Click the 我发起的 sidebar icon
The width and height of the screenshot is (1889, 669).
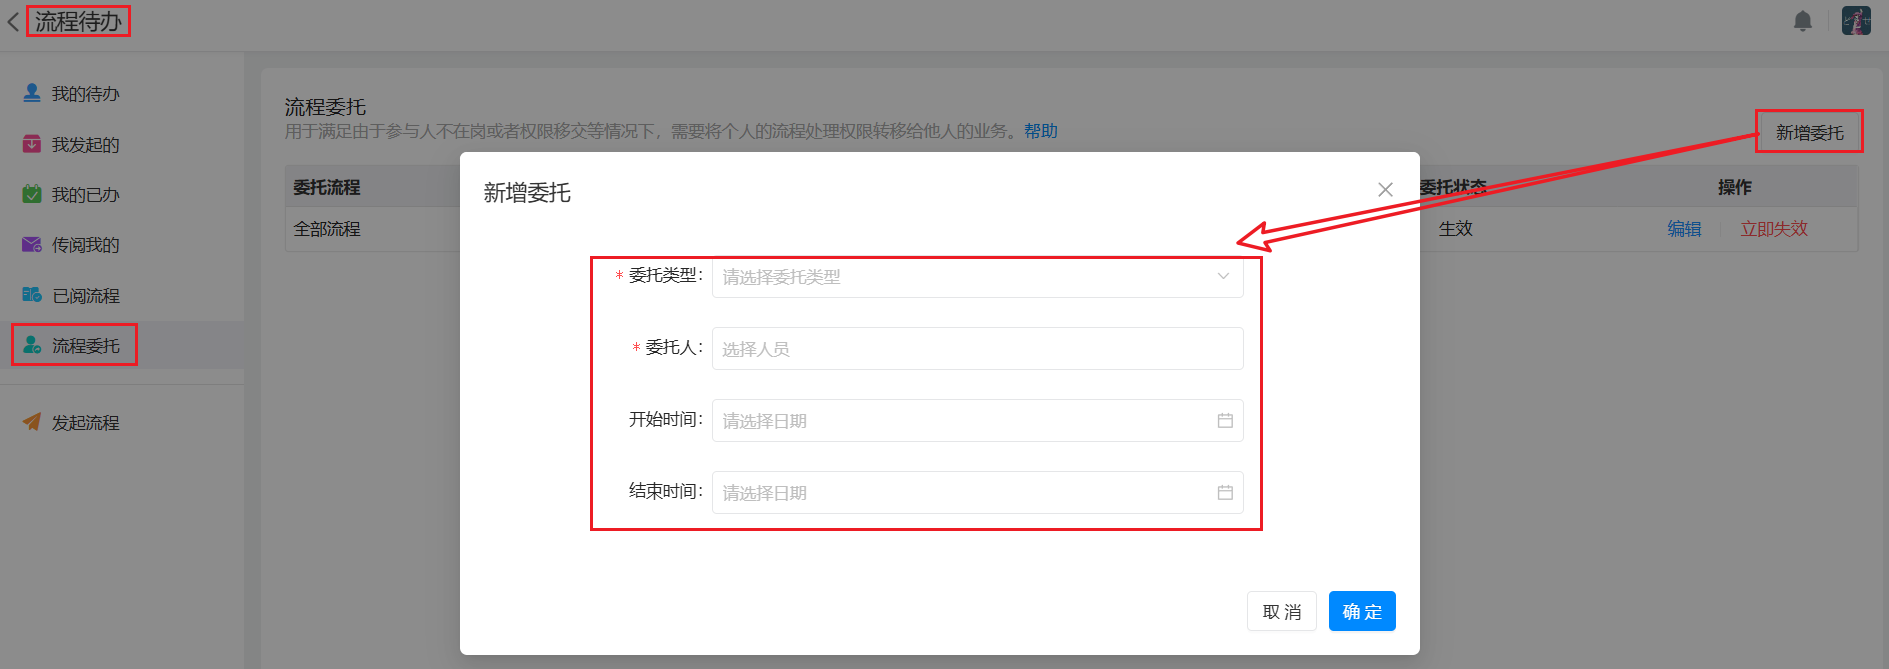pos(32,144)
